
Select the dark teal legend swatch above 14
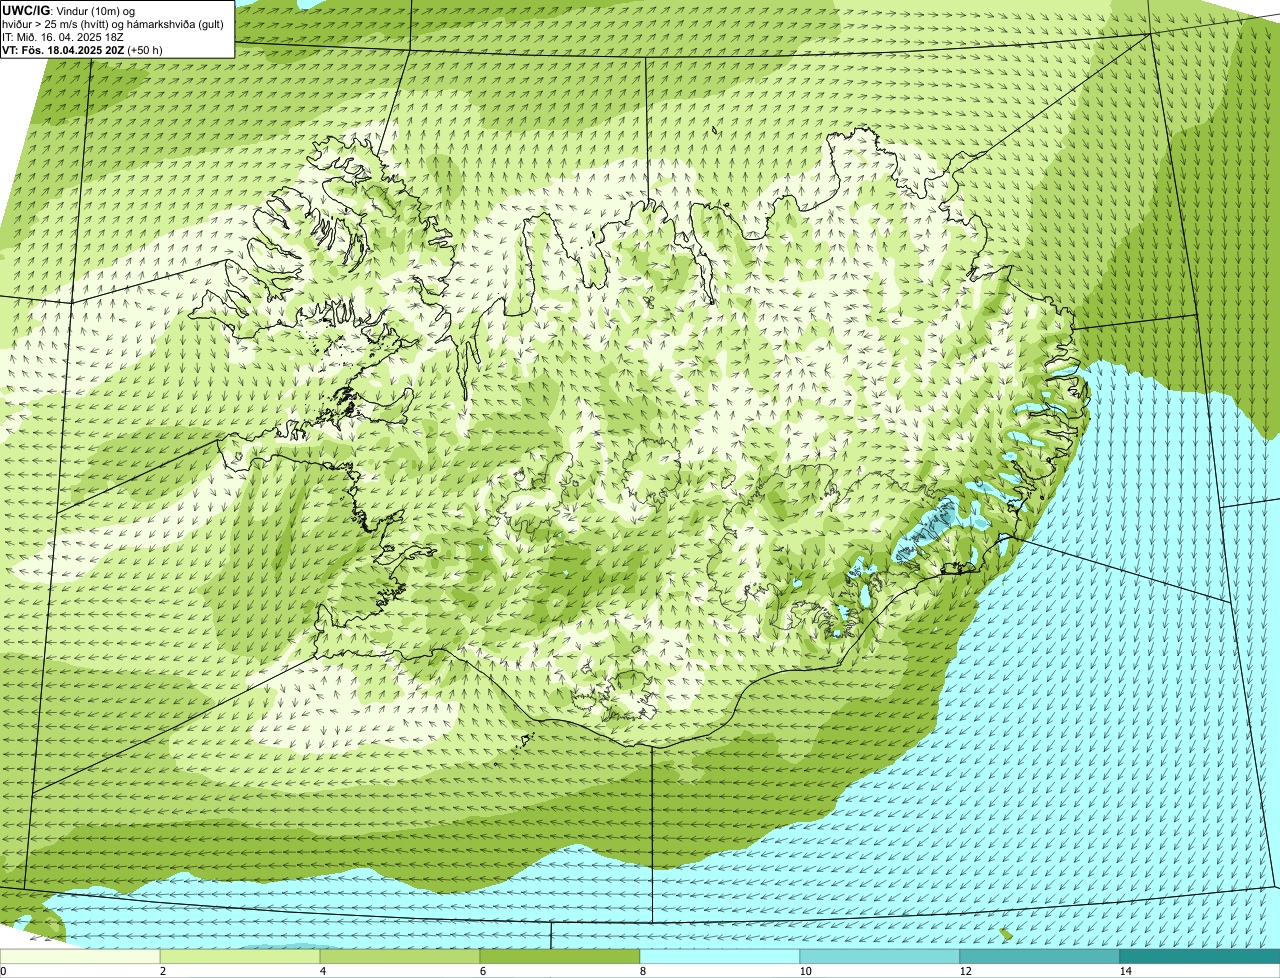tap(1200, 956)
